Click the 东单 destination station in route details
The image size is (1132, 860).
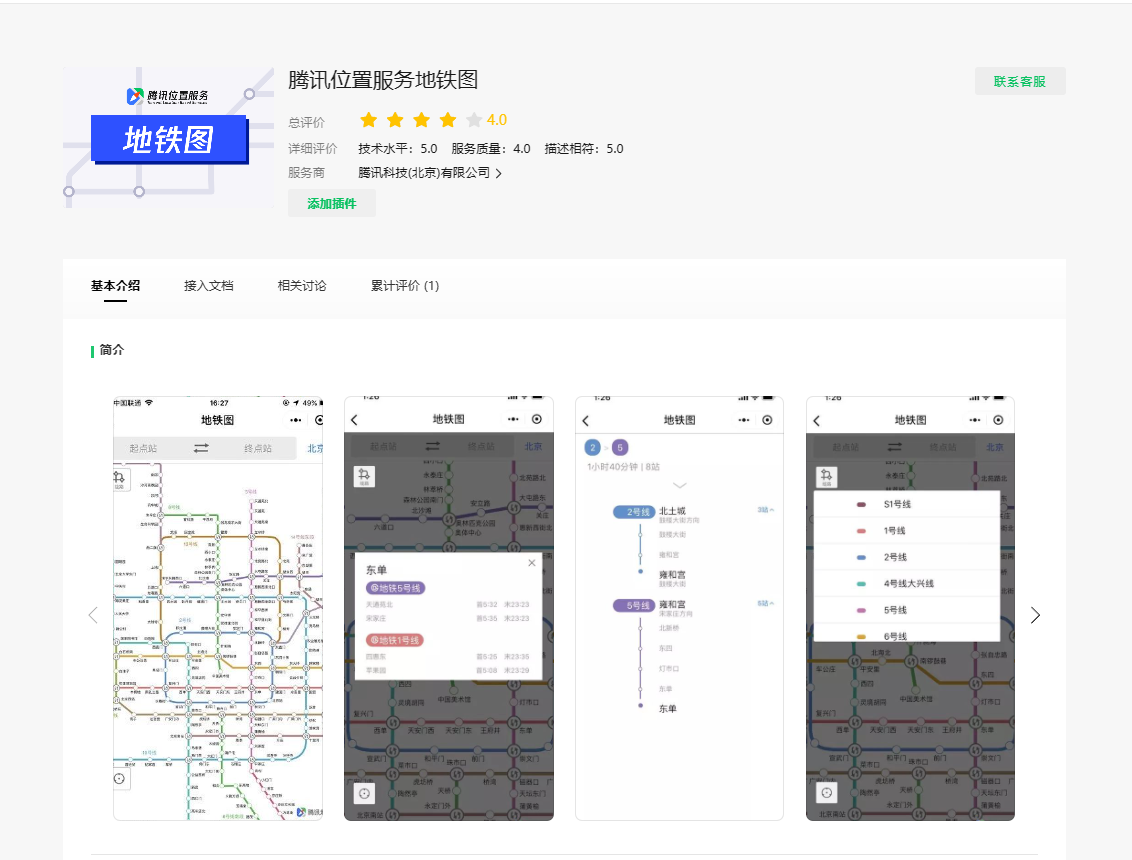tap(668, 709)
